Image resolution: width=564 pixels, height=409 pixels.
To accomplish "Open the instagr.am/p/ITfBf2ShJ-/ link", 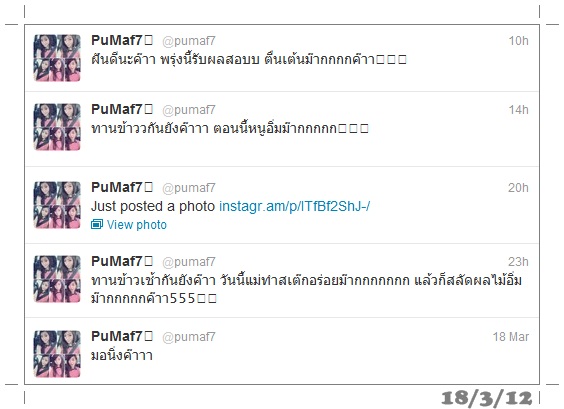I will click(x=295, y=206).
